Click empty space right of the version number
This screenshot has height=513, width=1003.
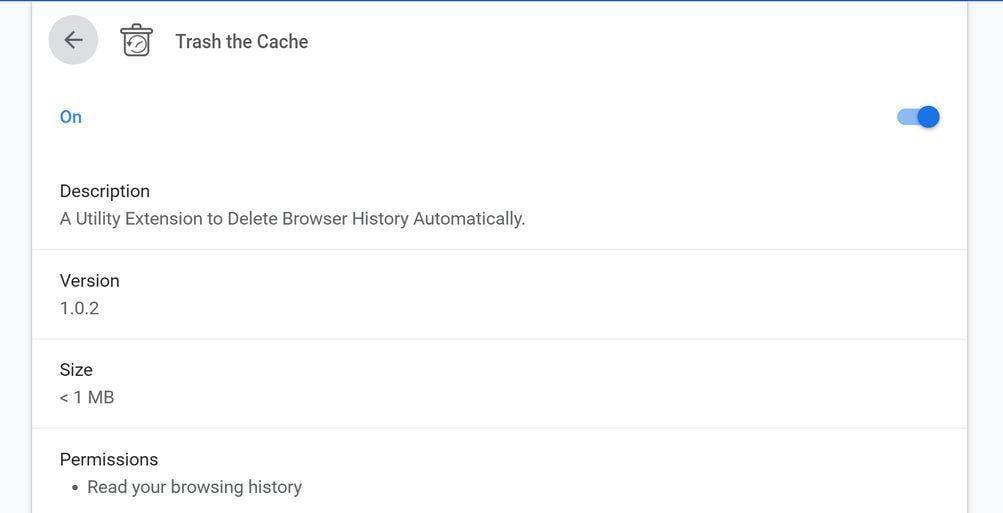tap(500, 308)
